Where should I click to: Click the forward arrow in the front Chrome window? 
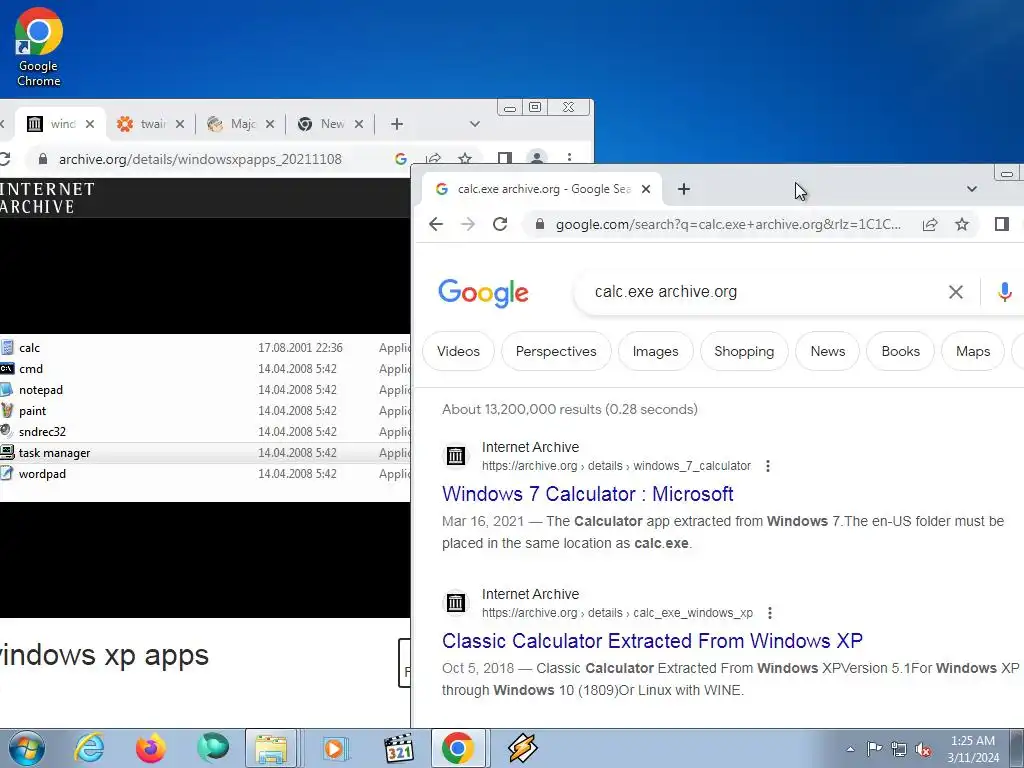(x=468, y=224)
